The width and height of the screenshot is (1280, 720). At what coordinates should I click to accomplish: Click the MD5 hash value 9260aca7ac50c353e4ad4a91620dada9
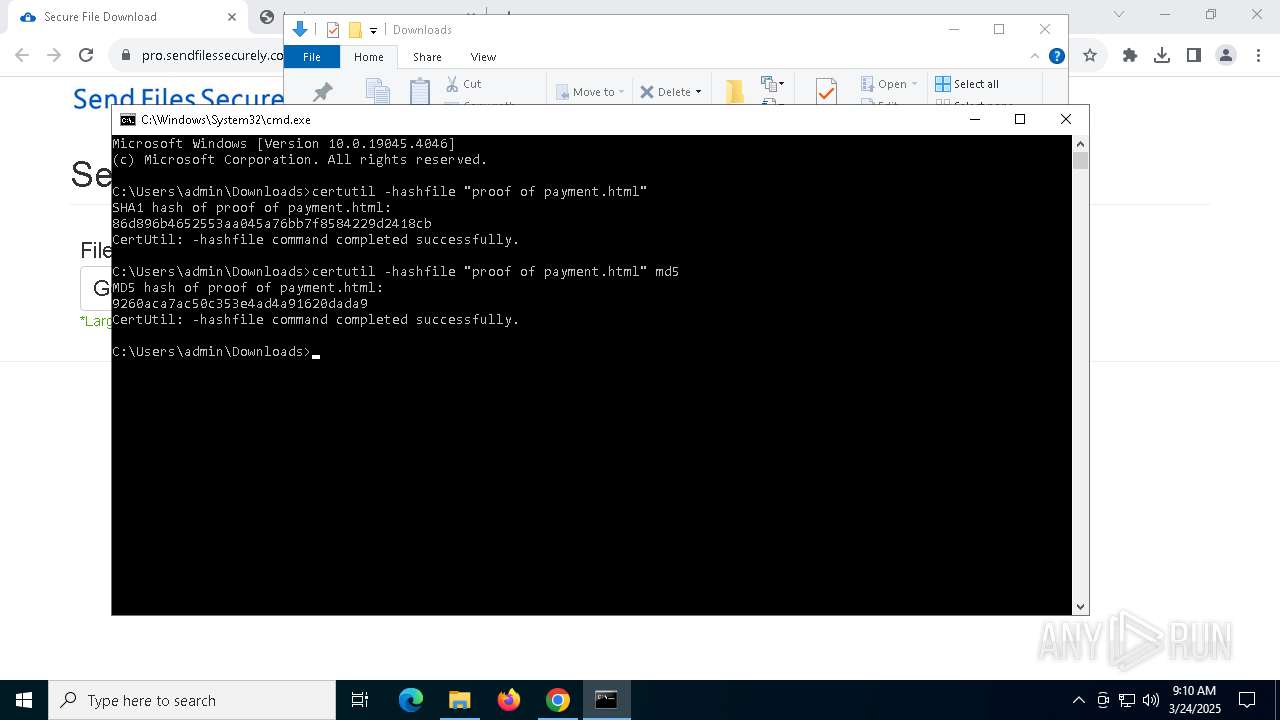pos(240,304)
